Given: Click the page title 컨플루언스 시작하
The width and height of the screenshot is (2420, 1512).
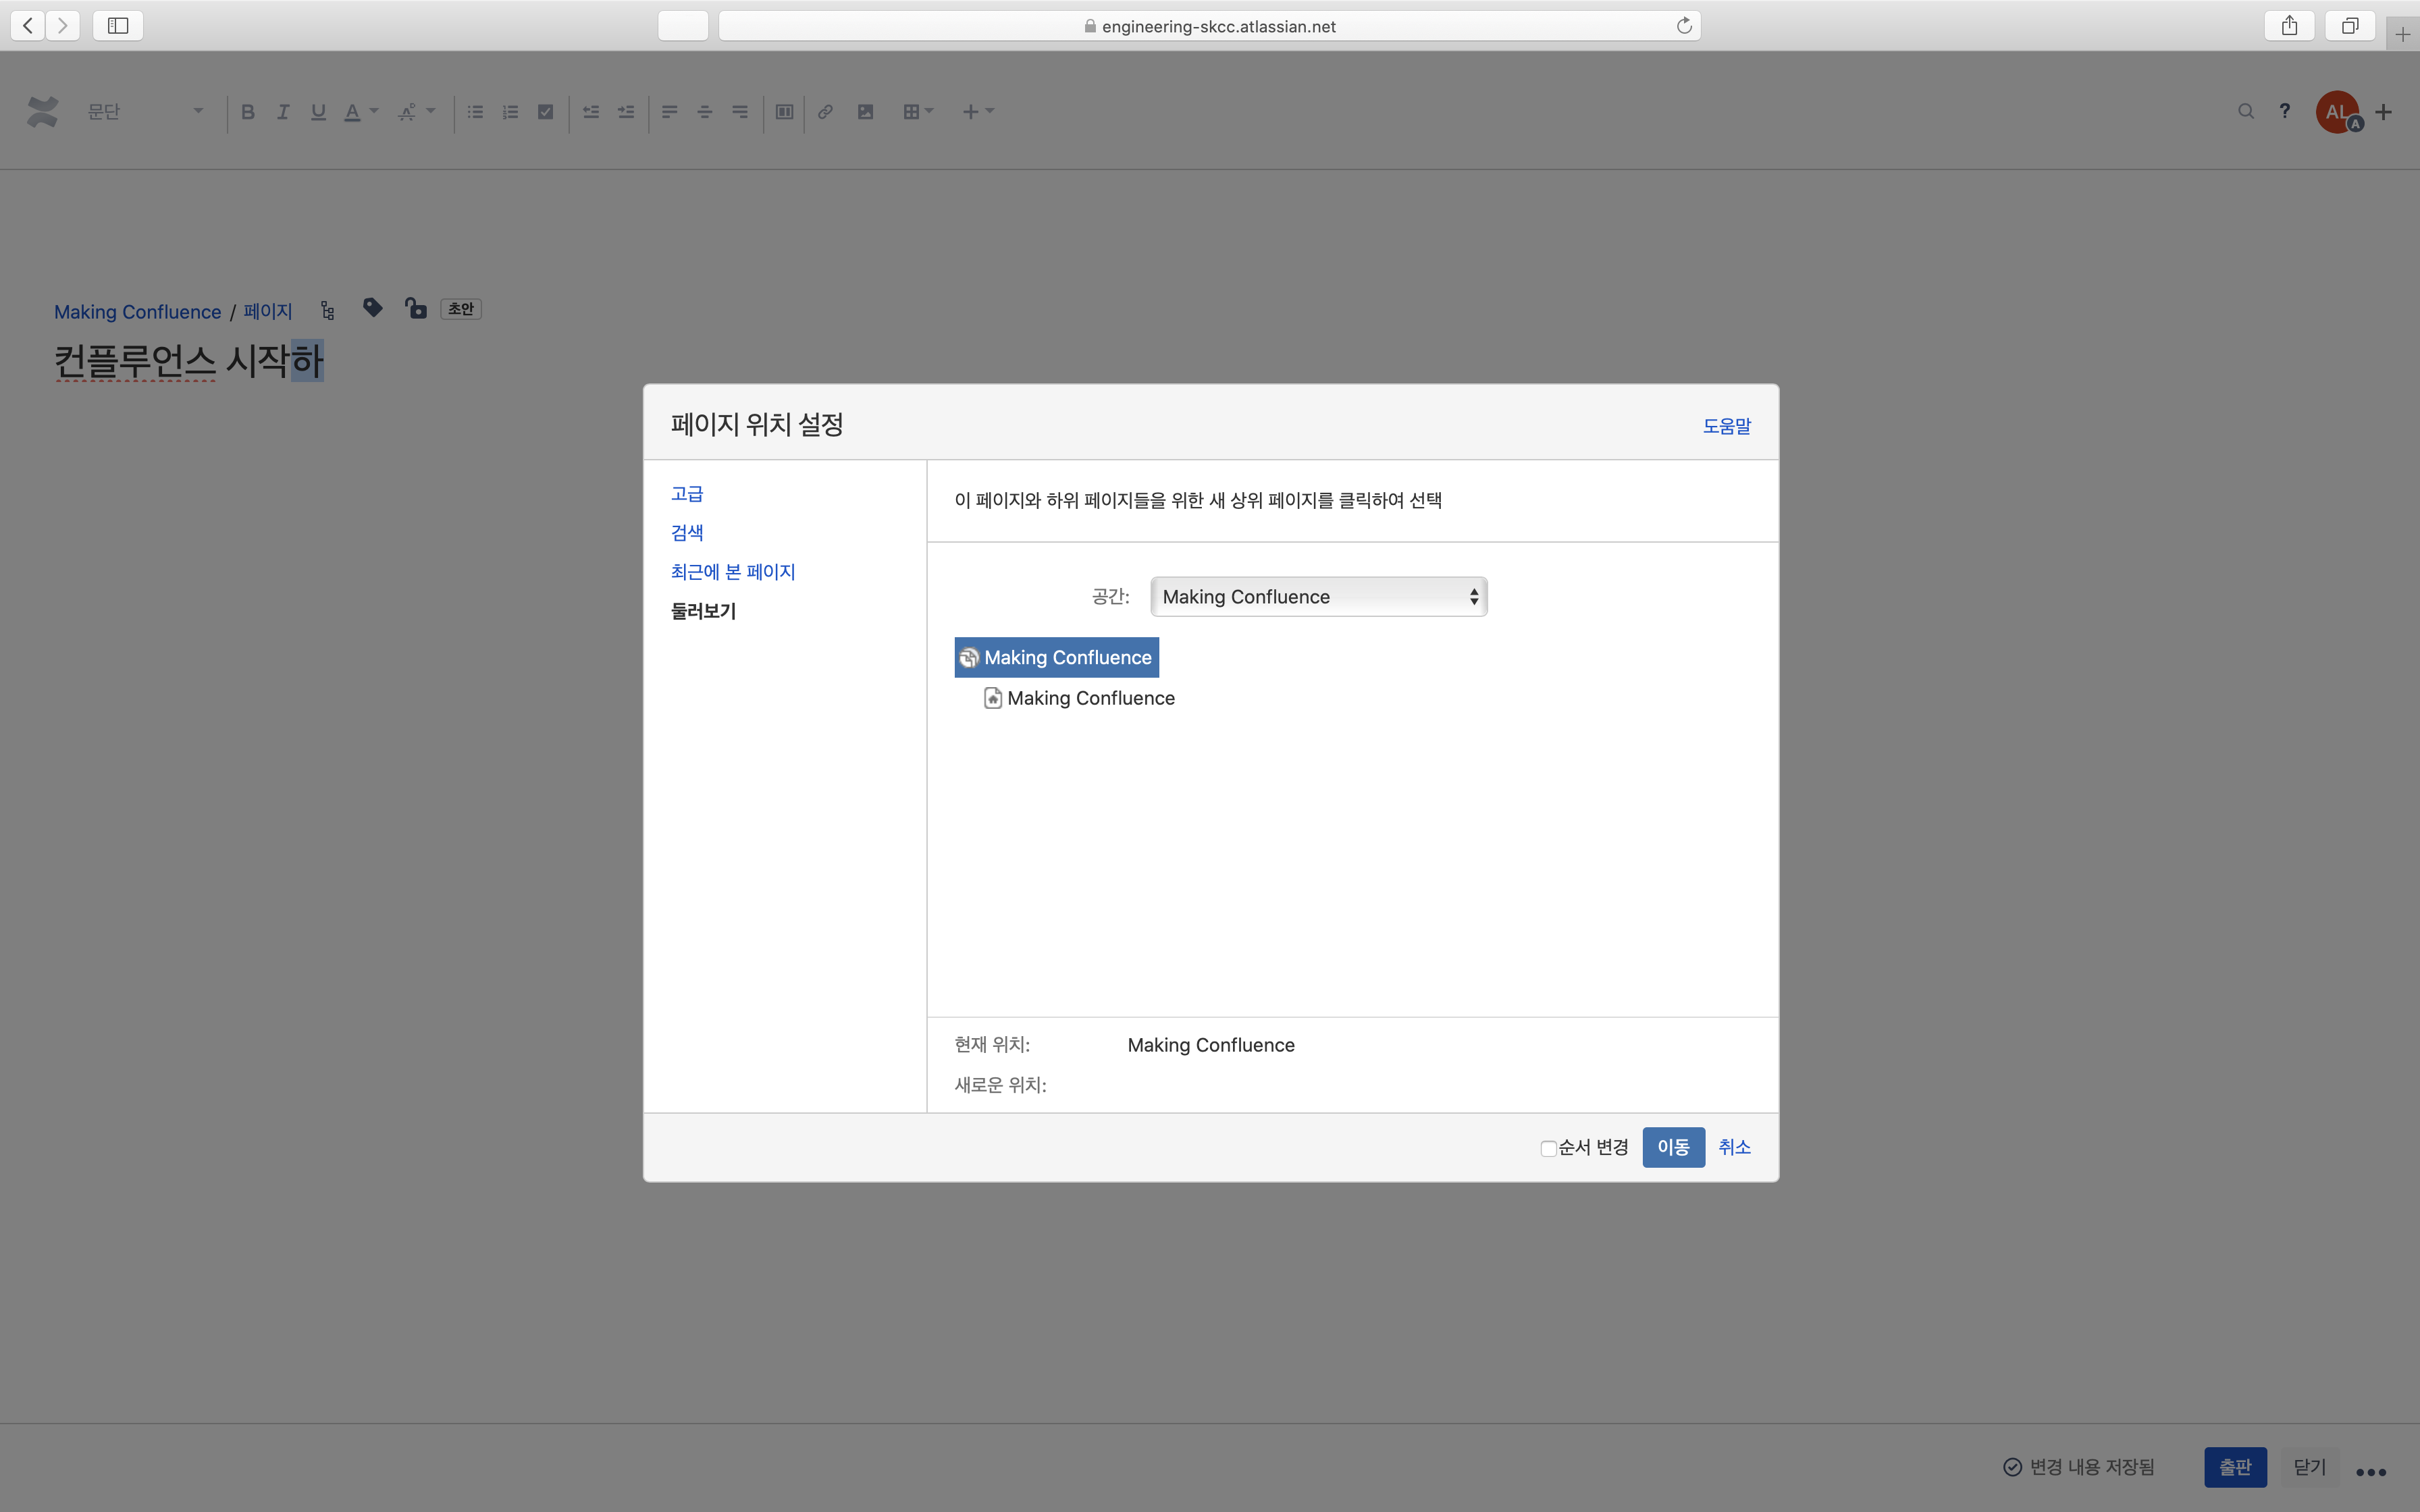Looking at the screenshot, I should coord(189,361).
